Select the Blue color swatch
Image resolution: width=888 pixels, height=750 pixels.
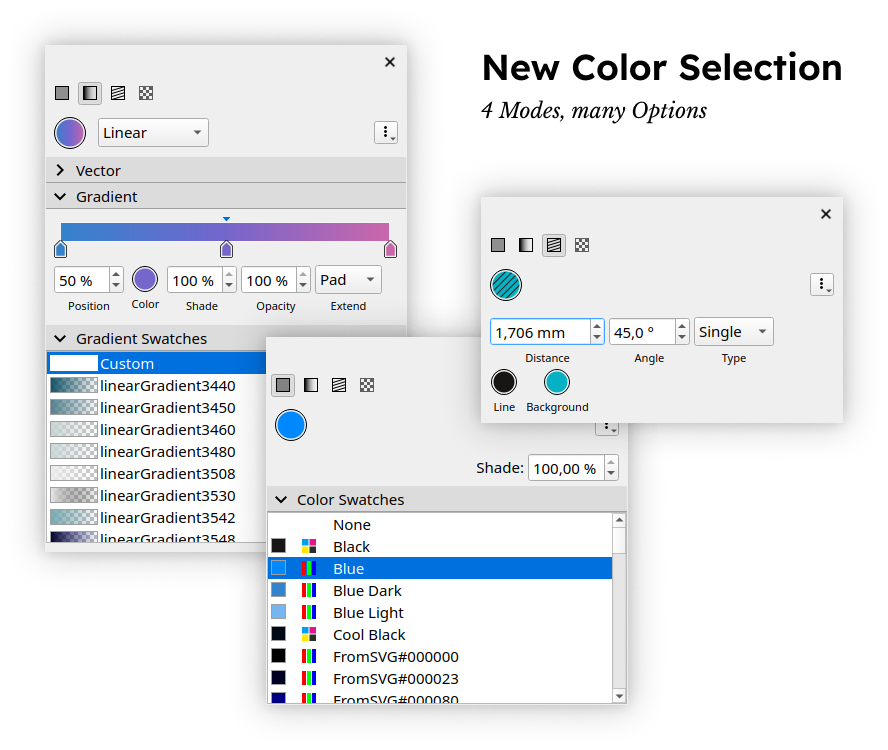point(440,568)
